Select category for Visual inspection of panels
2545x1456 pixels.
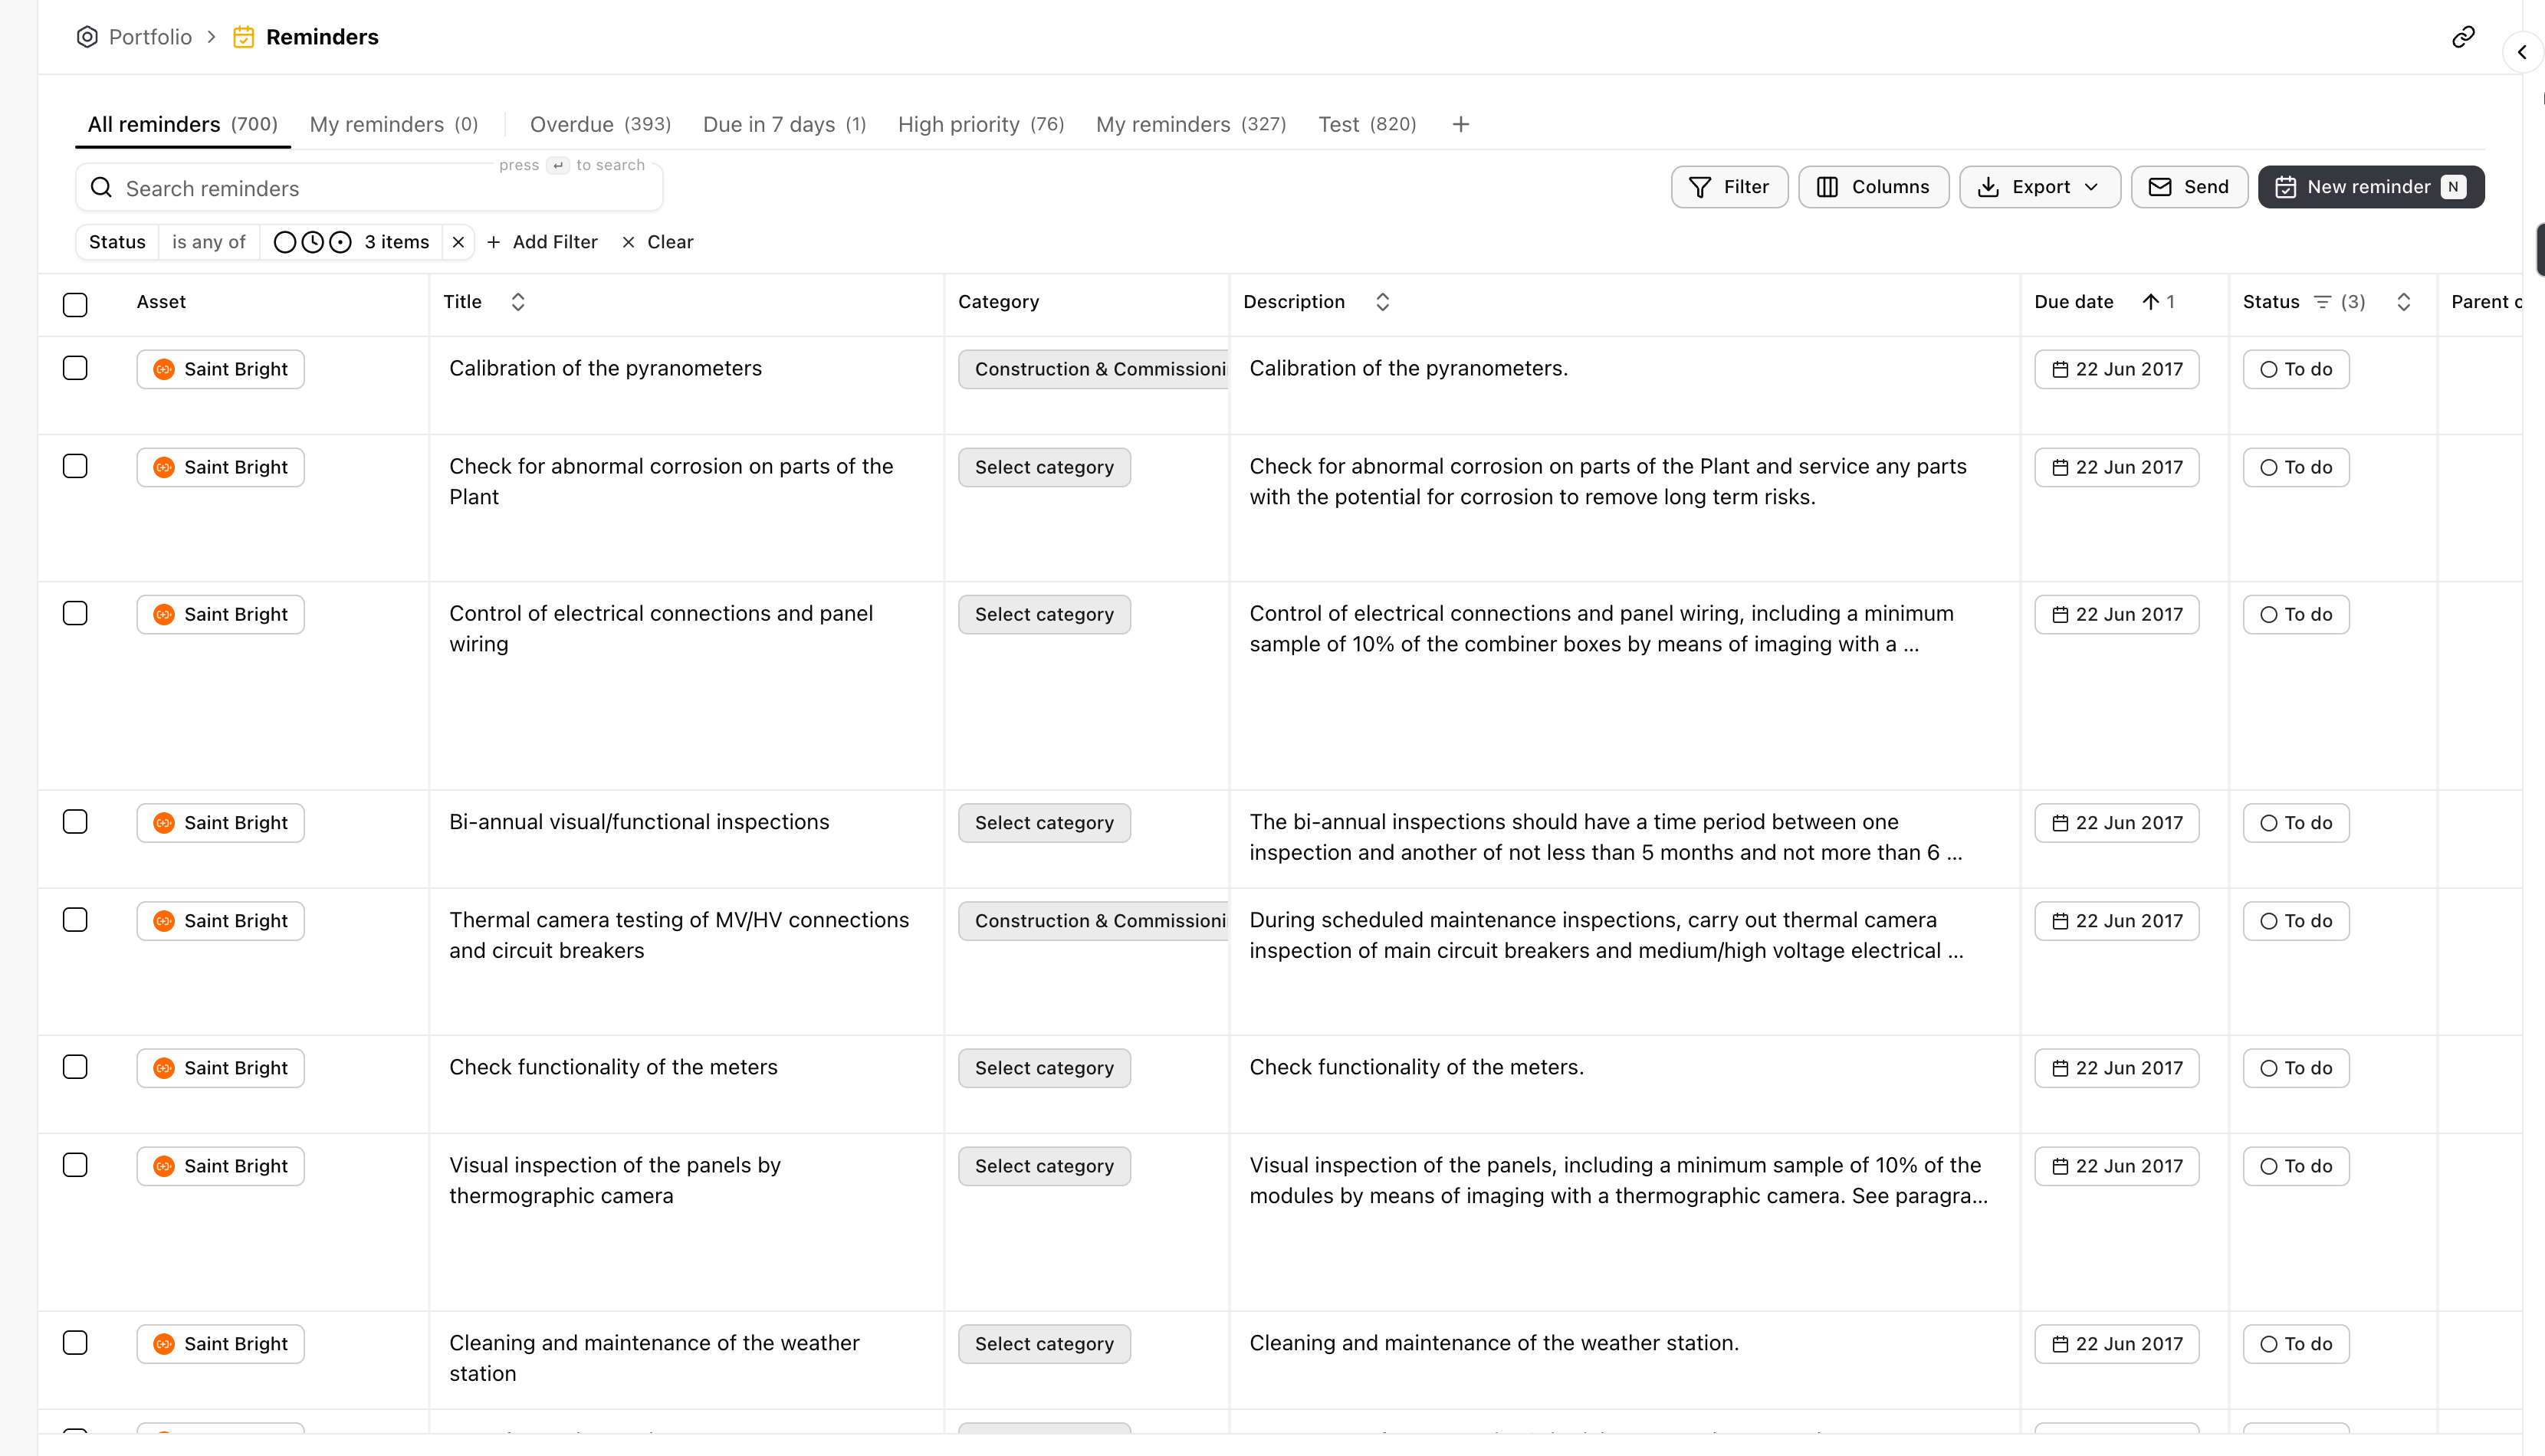tap(1044, 1166)
